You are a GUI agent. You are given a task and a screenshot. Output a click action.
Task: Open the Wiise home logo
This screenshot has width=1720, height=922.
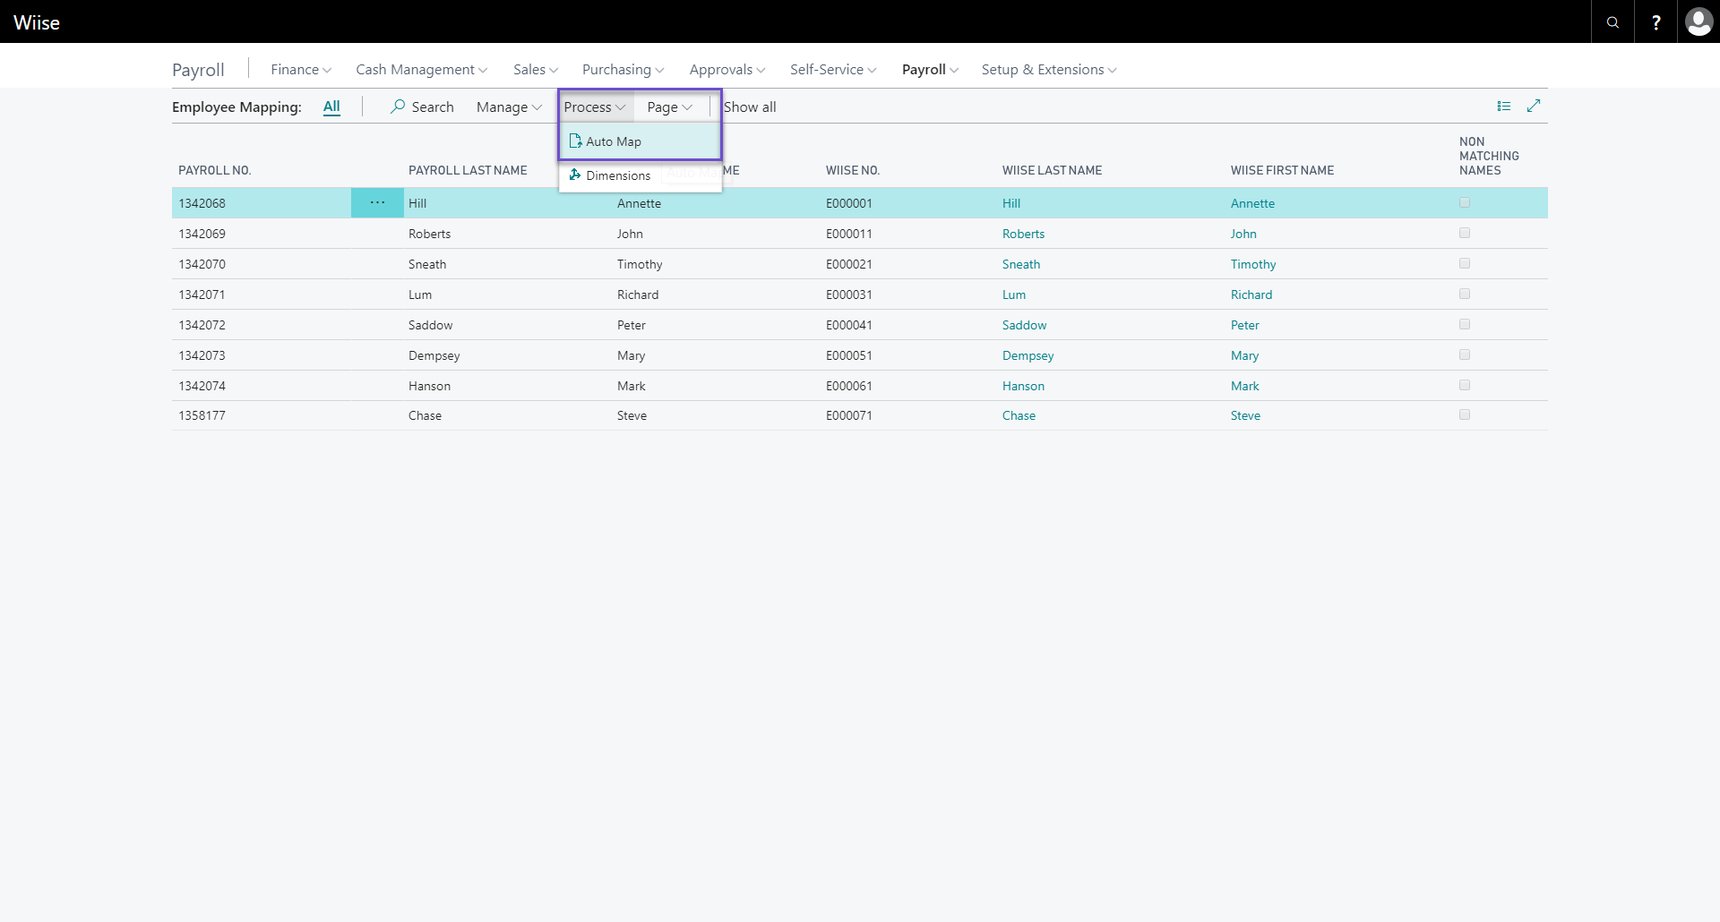coord(36,21)
